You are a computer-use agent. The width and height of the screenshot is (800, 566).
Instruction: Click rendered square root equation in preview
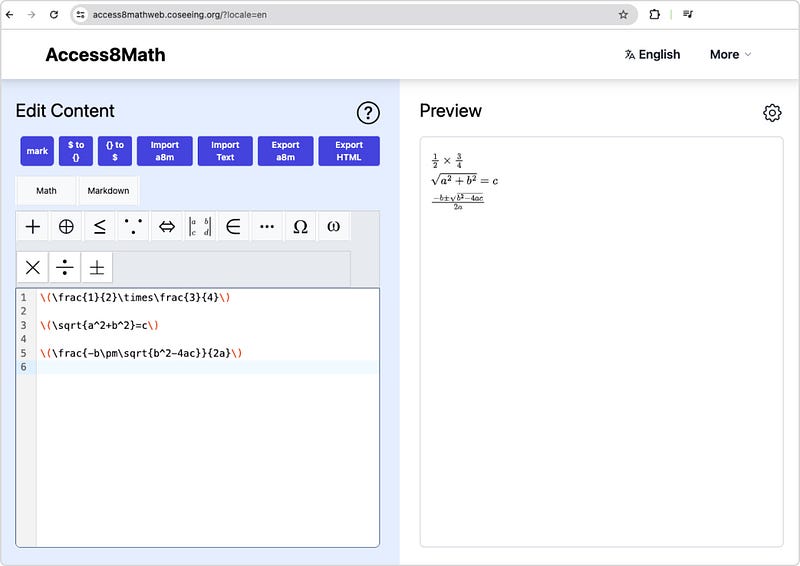pyautogui.click(x=465, y=180)
